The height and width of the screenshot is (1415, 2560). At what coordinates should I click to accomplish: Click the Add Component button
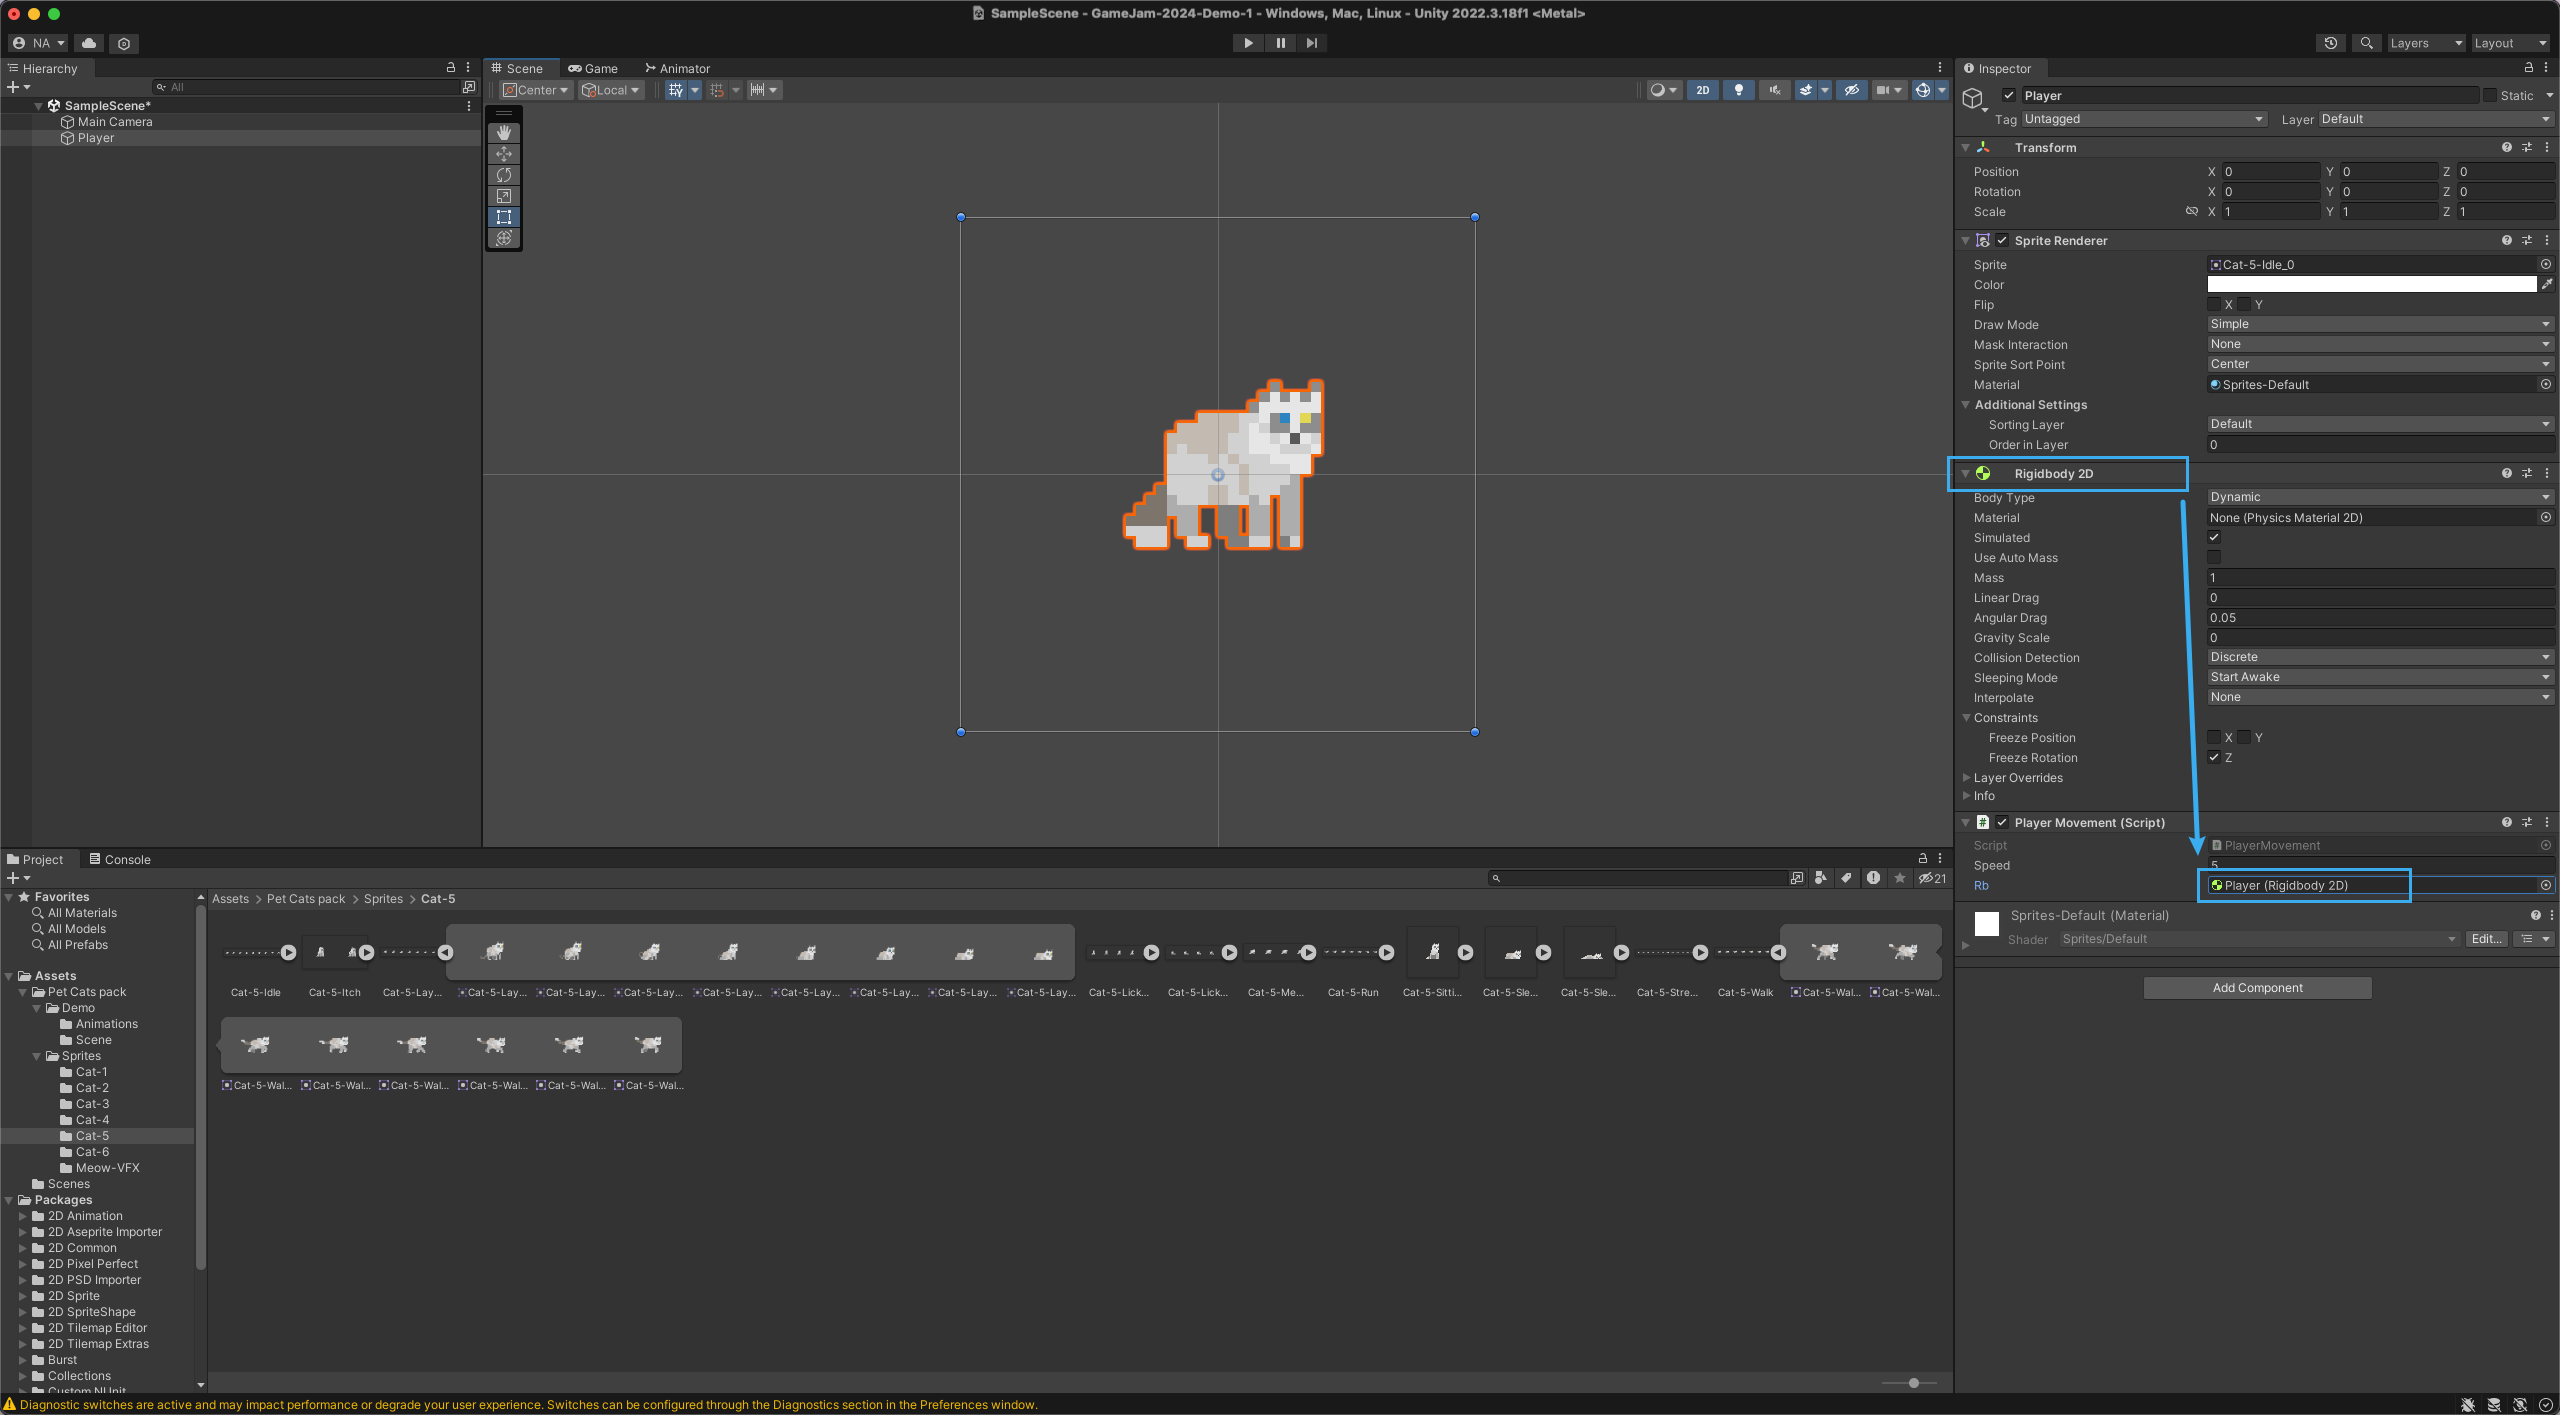(2257, 988)
